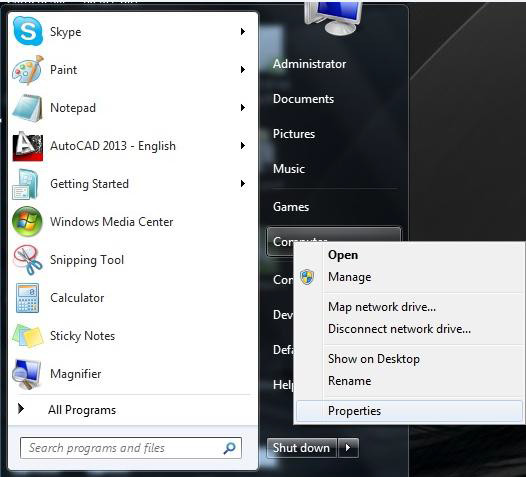This screenshot has height=477, width=526.
Task: Start AutoCAD 2013 from its icon
Action: tap(28, 146)
